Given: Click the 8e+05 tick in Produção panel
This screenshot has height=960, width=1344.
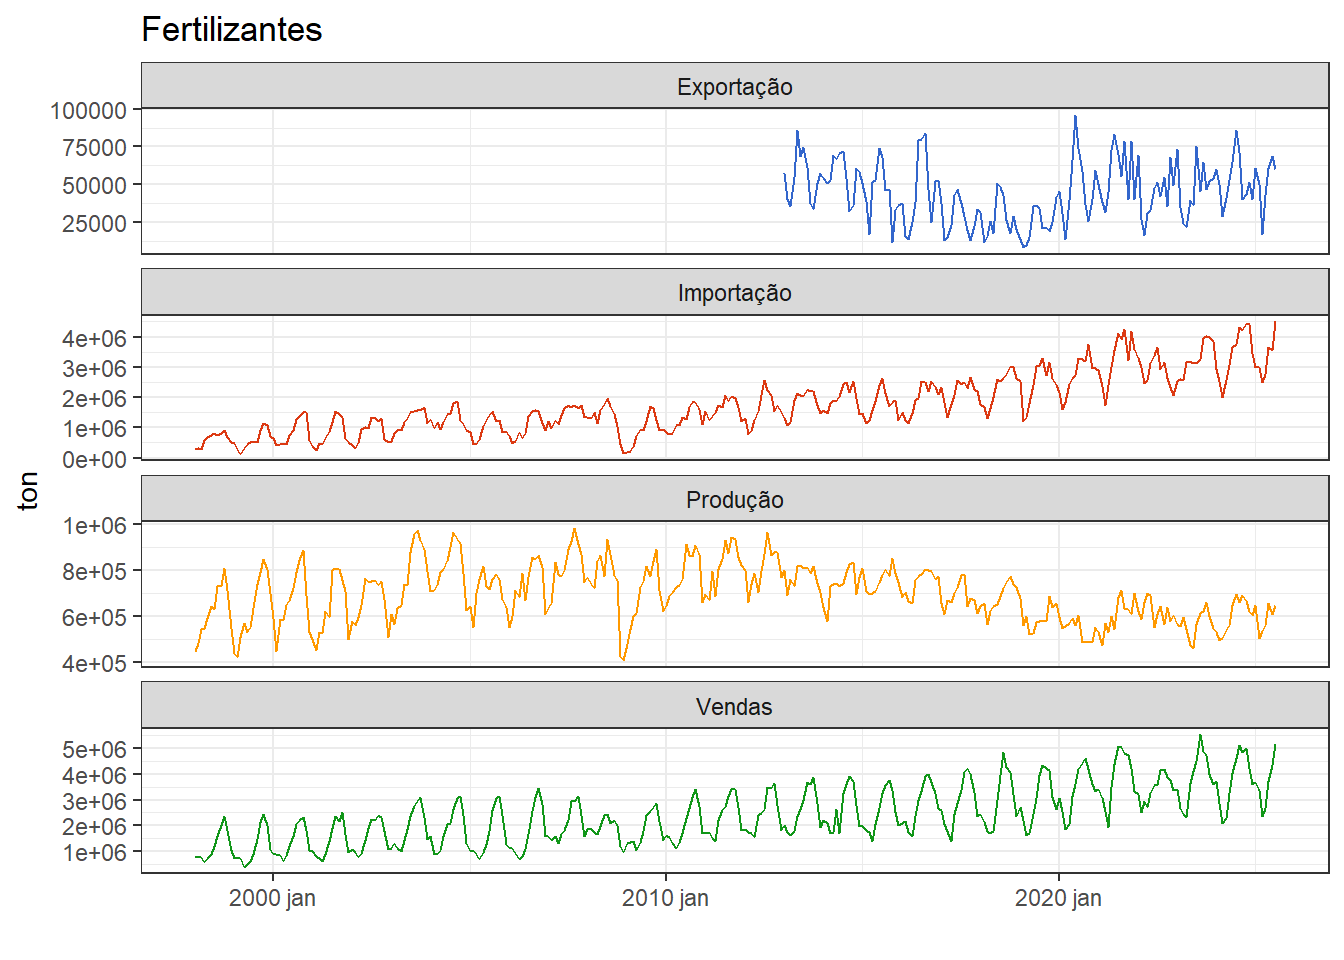Looking at the screenshot, I should [94, 572].
